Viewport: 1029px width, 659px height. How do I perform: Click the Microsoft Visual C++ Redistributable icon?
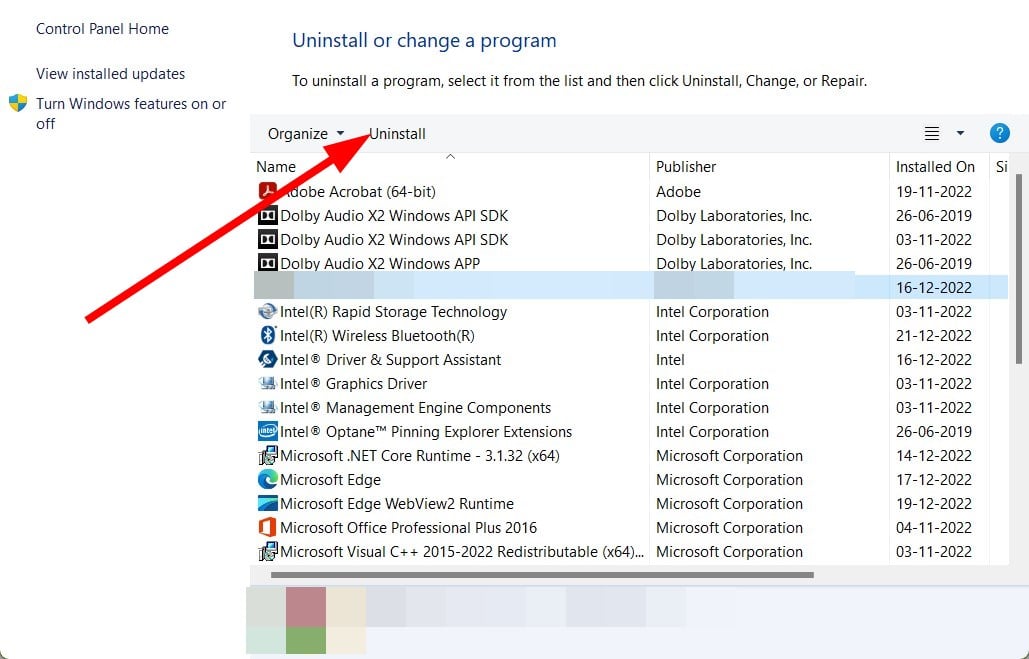click(267, 551)
